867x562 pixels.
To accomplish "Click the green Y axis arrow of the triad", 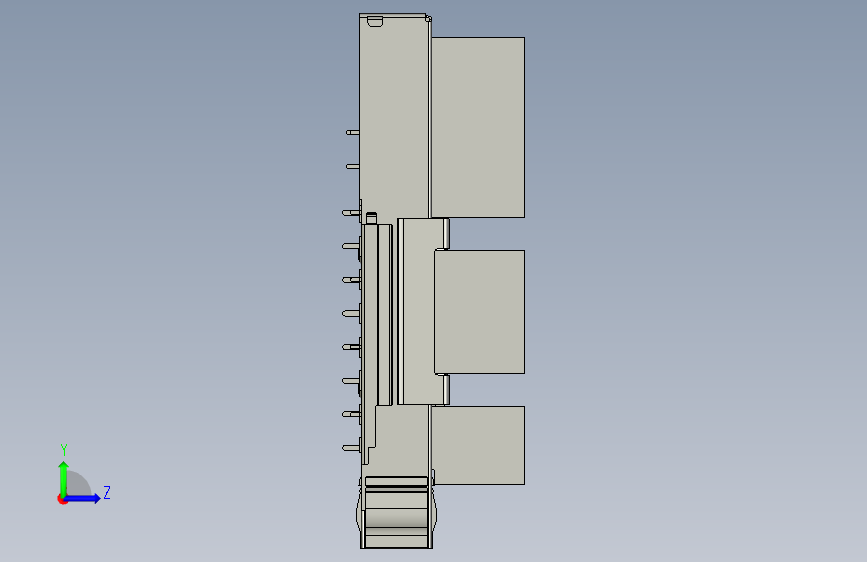I will click(64, 478).
